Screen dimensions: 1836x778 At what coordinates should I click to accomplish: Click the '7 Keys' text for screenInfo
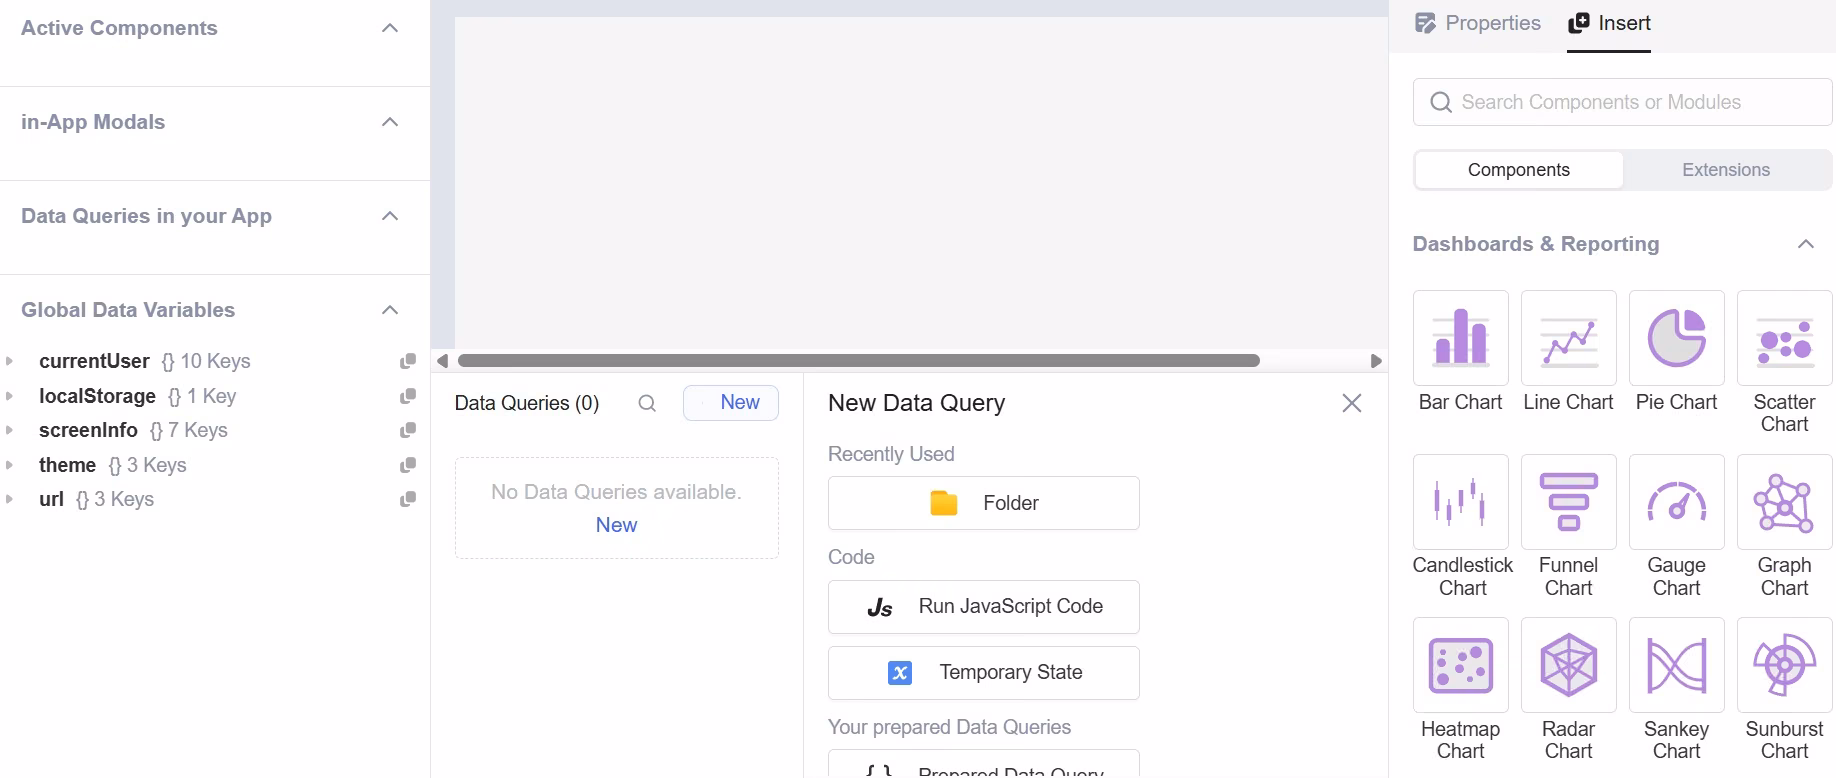tap(198, 430)
